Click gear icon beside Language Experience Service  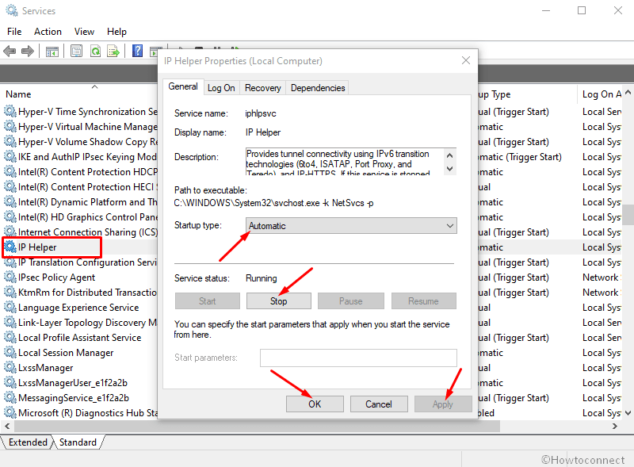[10, 307]
